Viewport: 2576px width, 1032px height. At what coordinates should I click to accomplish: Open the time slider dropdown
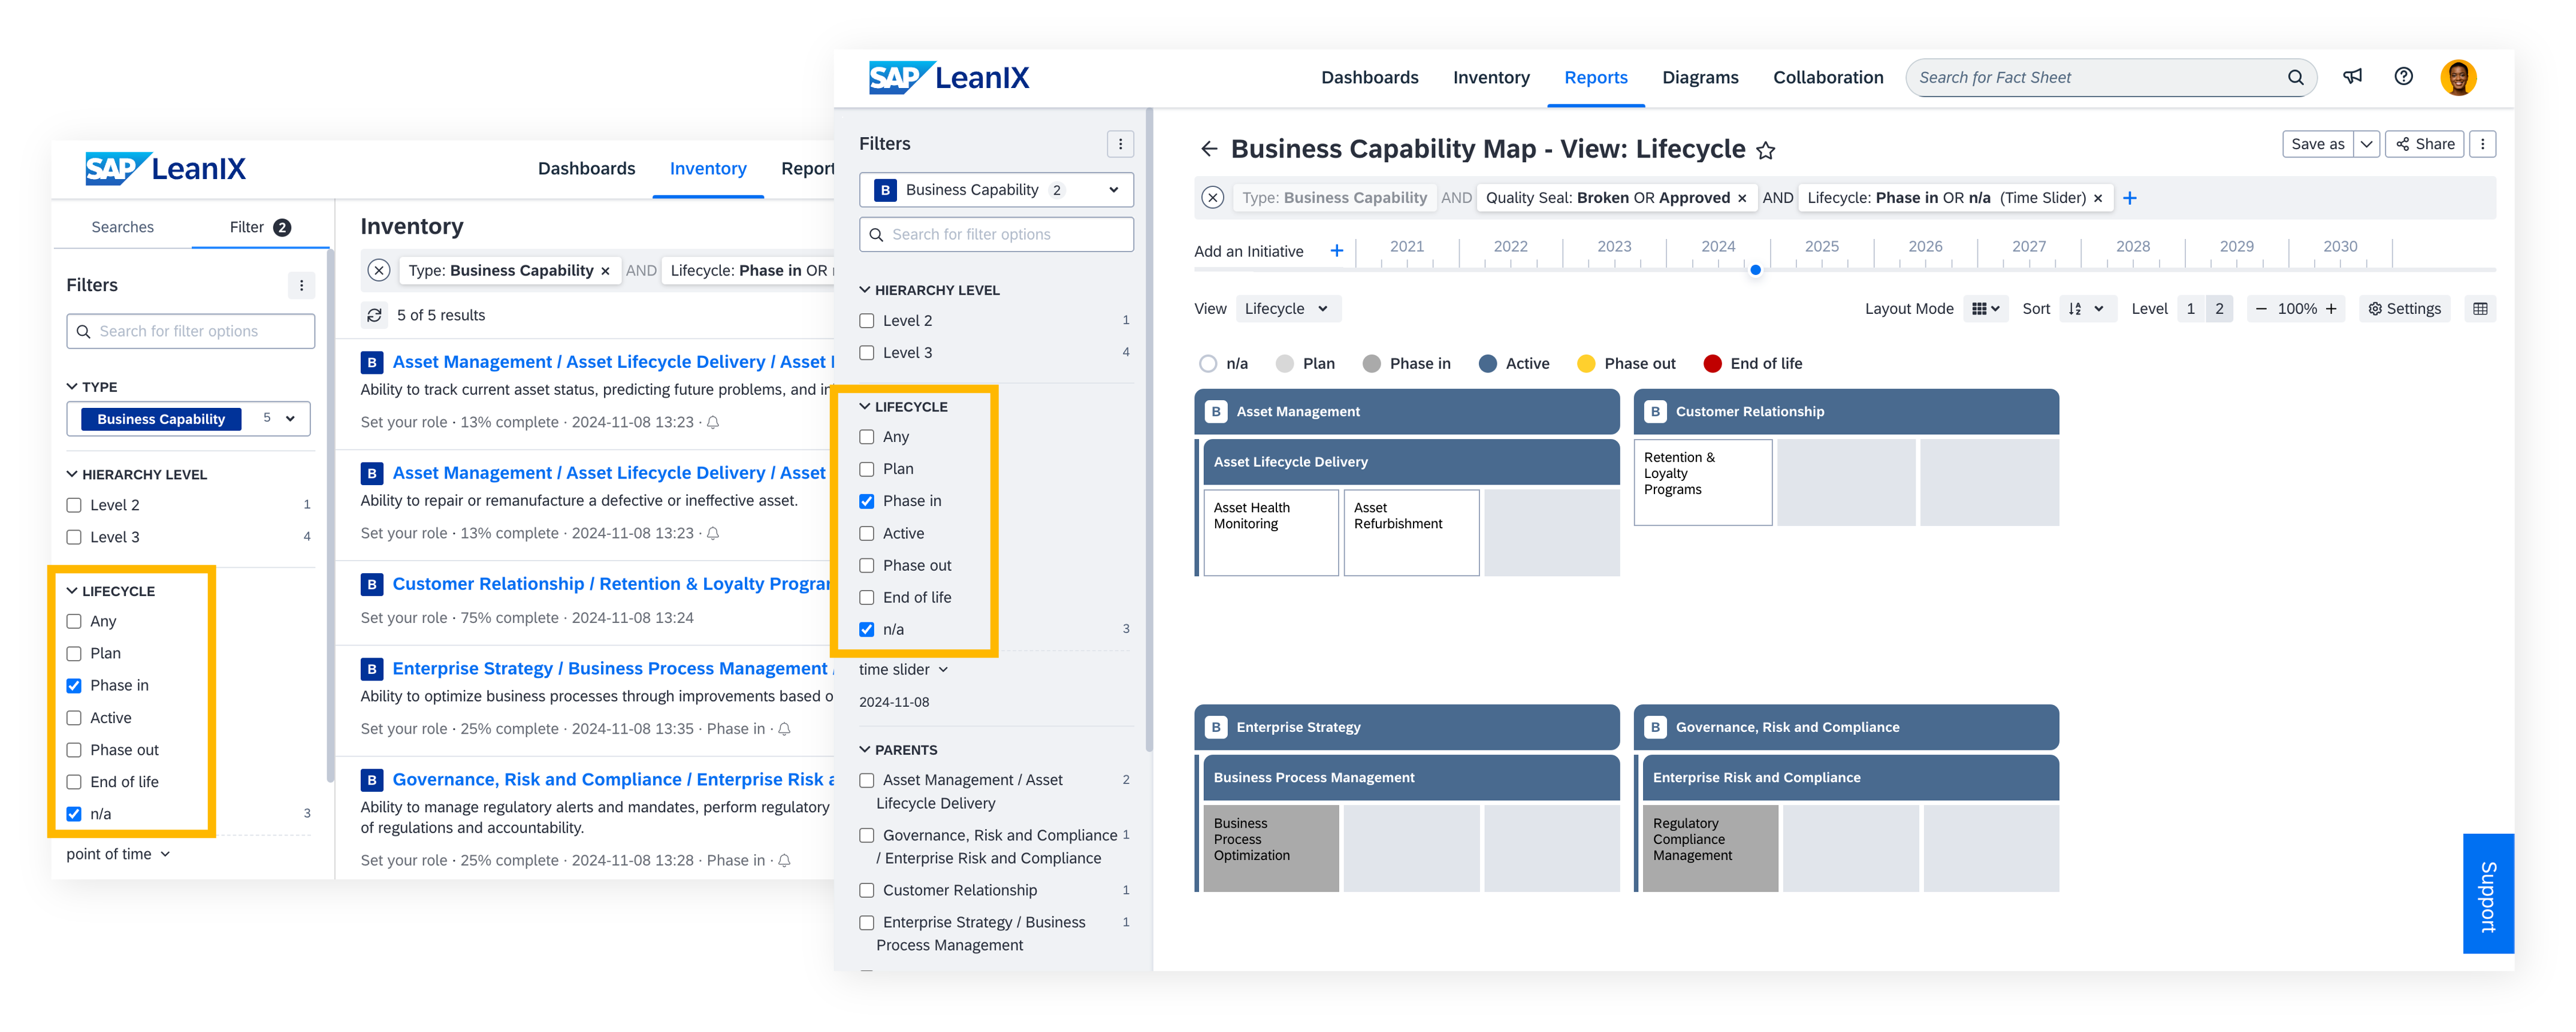903,670
